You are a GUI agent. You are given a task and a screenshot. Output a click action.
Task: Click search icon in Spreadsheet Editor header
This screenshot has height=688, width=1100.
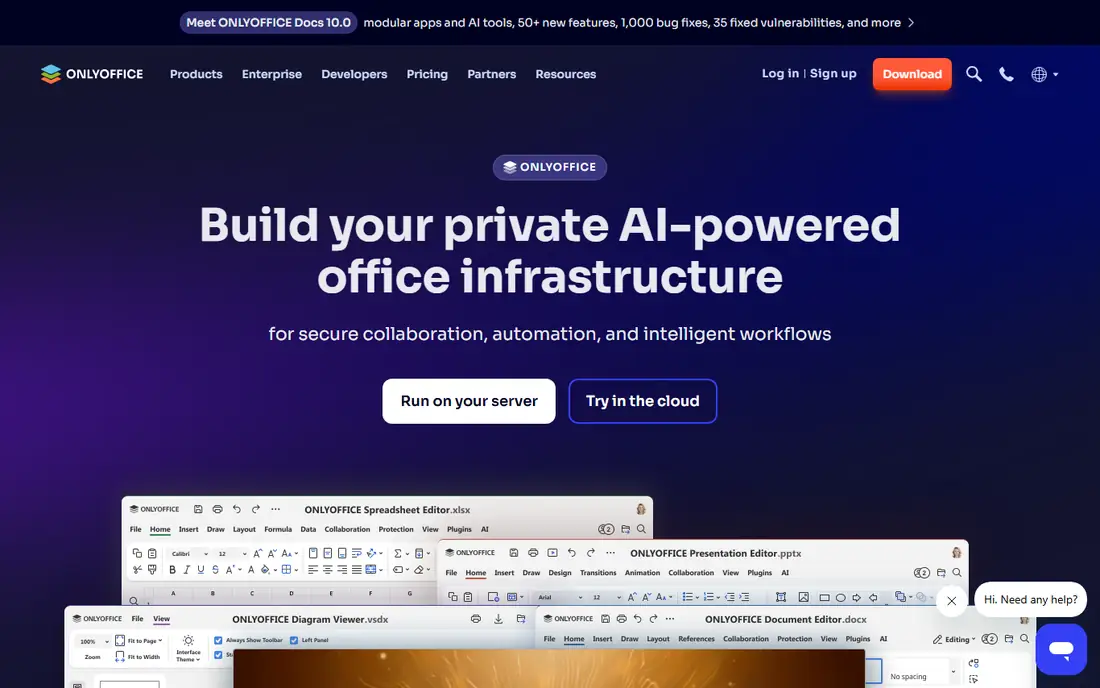click(x=641, y=529)
